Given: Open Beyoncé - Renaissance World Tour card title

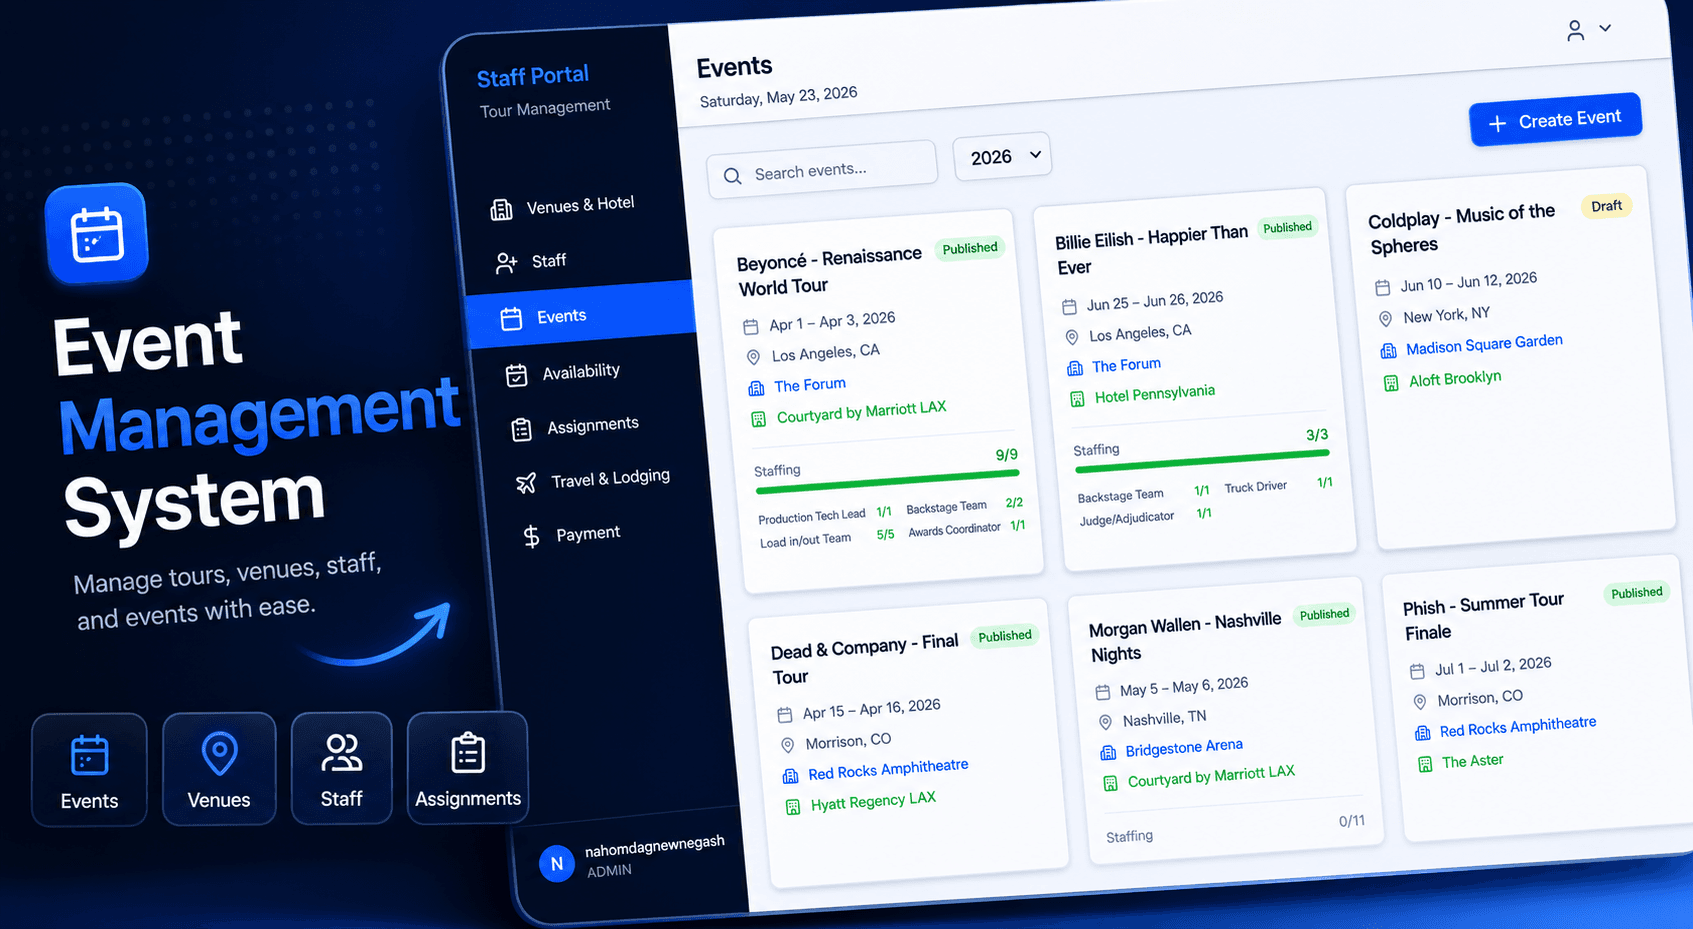Looking at the screenshot, I should point(829,271).
